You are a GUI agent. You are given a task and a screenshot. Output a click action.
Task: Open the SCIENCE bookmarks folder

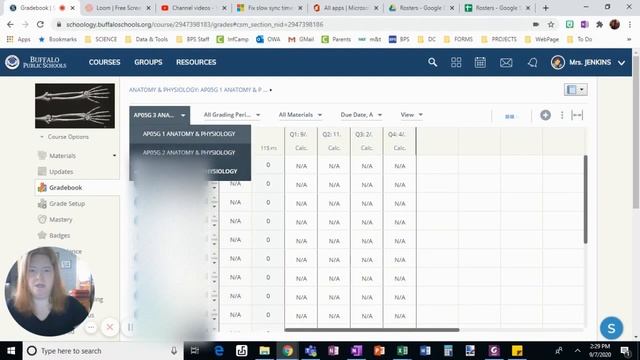(101, 39)
